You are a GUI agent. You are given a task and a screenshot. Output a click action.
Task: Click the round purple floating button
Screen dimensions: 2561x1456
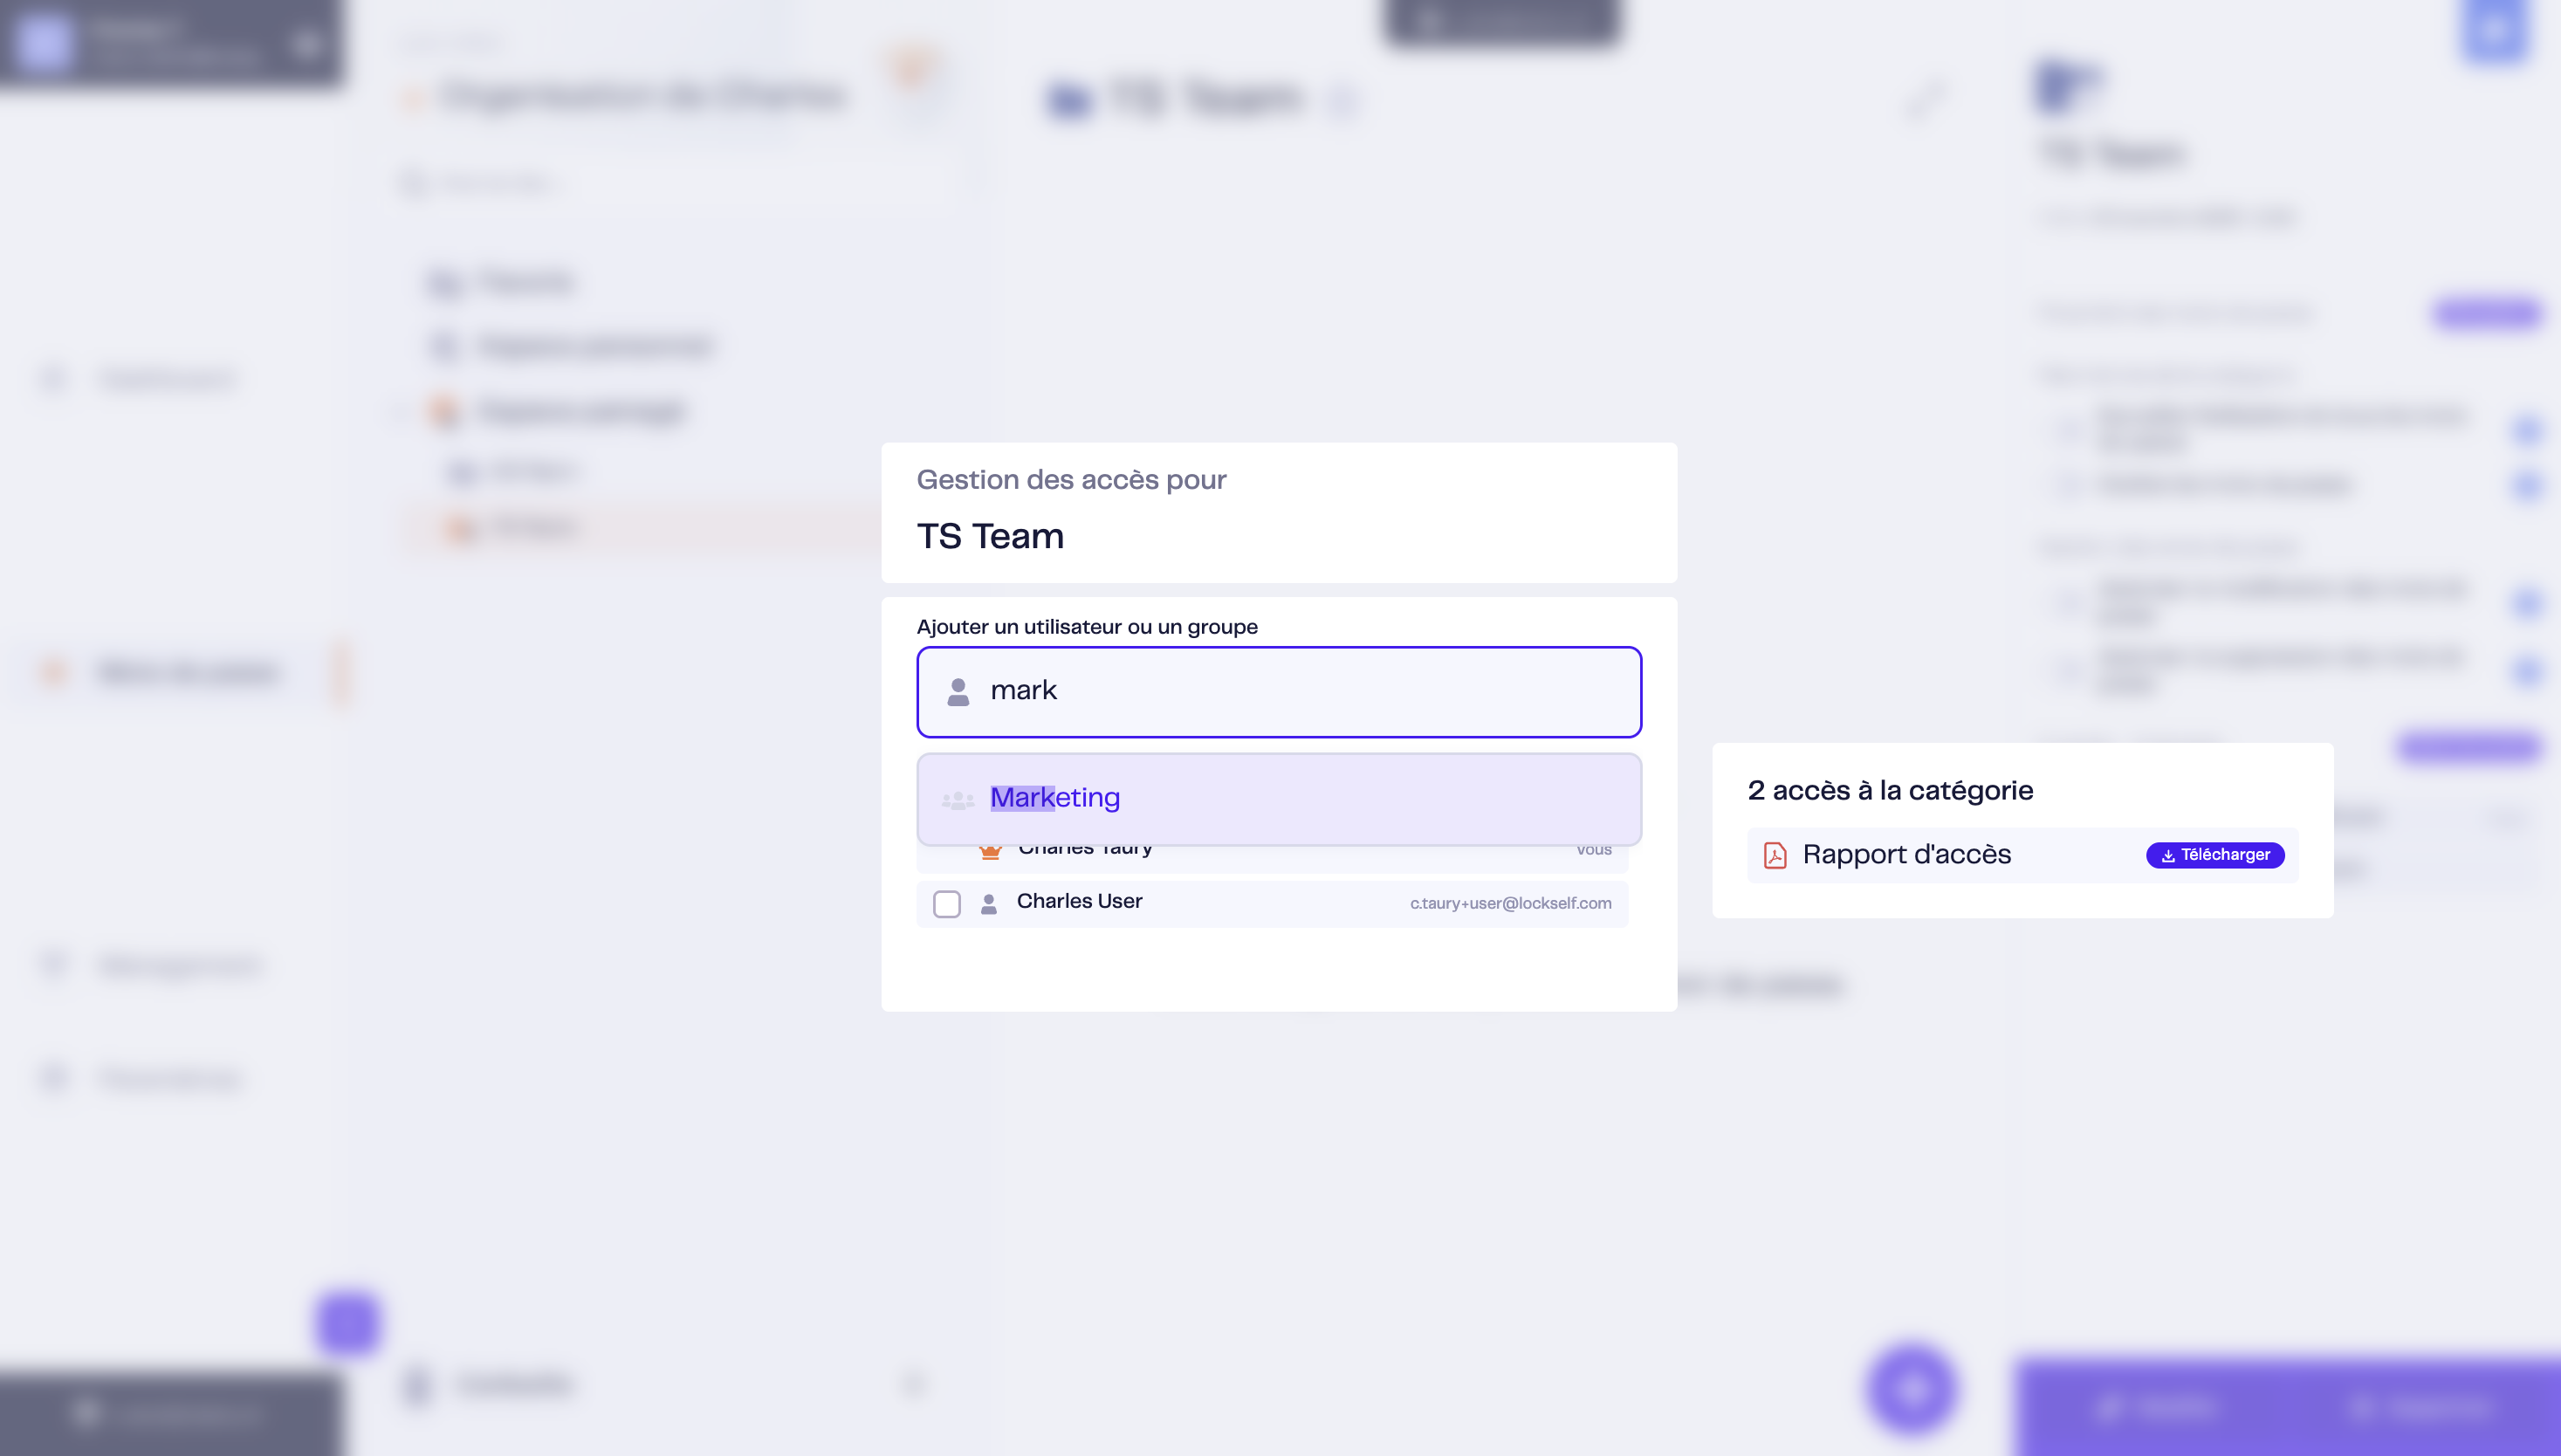[1912, 1388]
